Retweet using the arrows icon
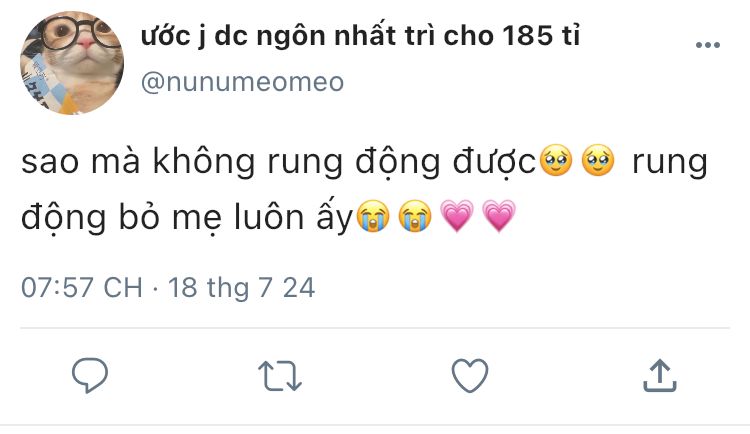Viewport: 750px width, 434px height. [x=280, y=376]
